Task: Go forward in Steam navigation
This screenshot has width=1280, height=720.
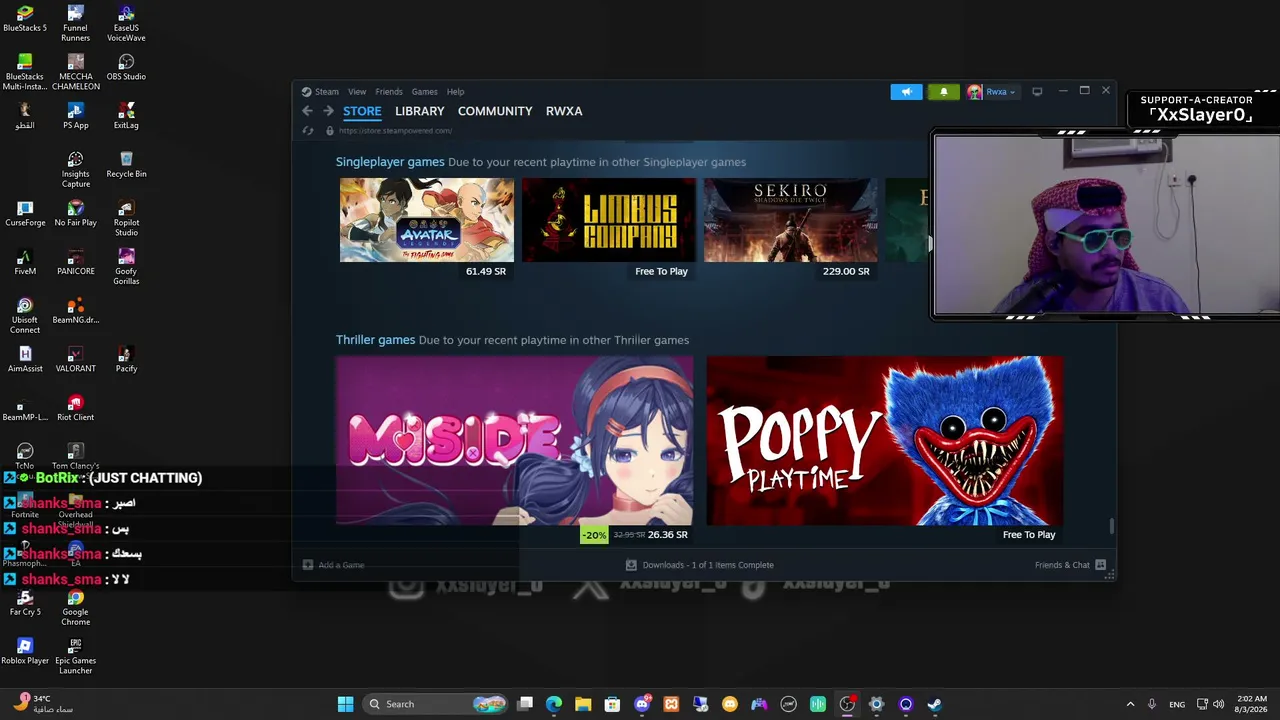Action: tap(328, 111)
